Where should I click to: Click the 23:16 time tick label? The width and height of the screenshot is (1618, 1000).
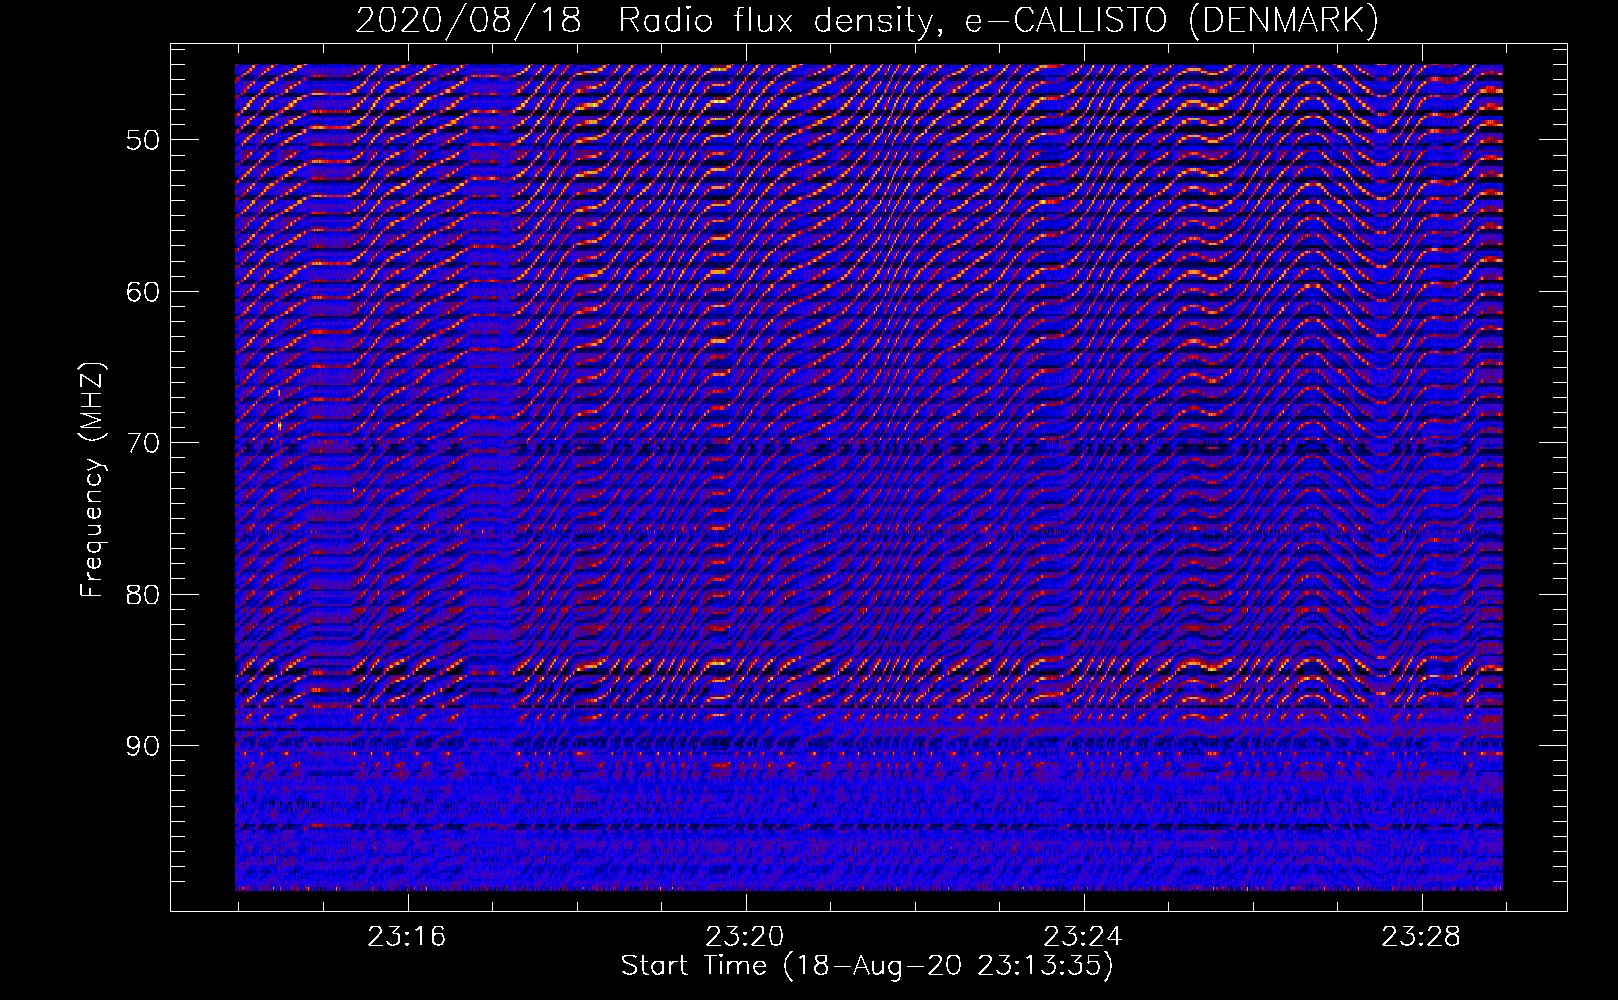tap(407, 937)
